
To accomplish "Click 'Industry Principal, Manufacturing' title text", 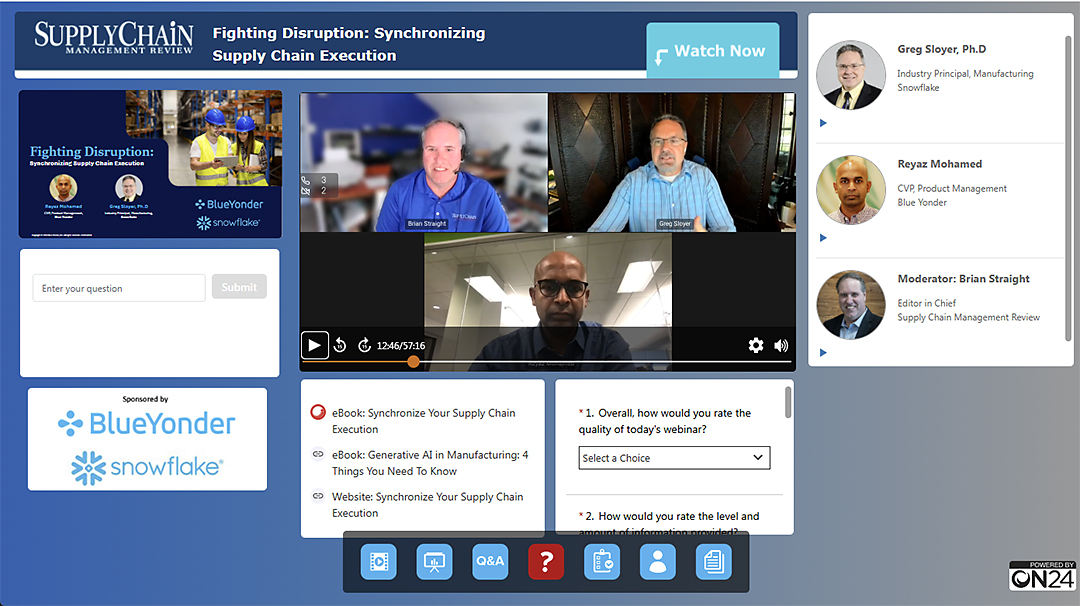I will pos(965,74).
